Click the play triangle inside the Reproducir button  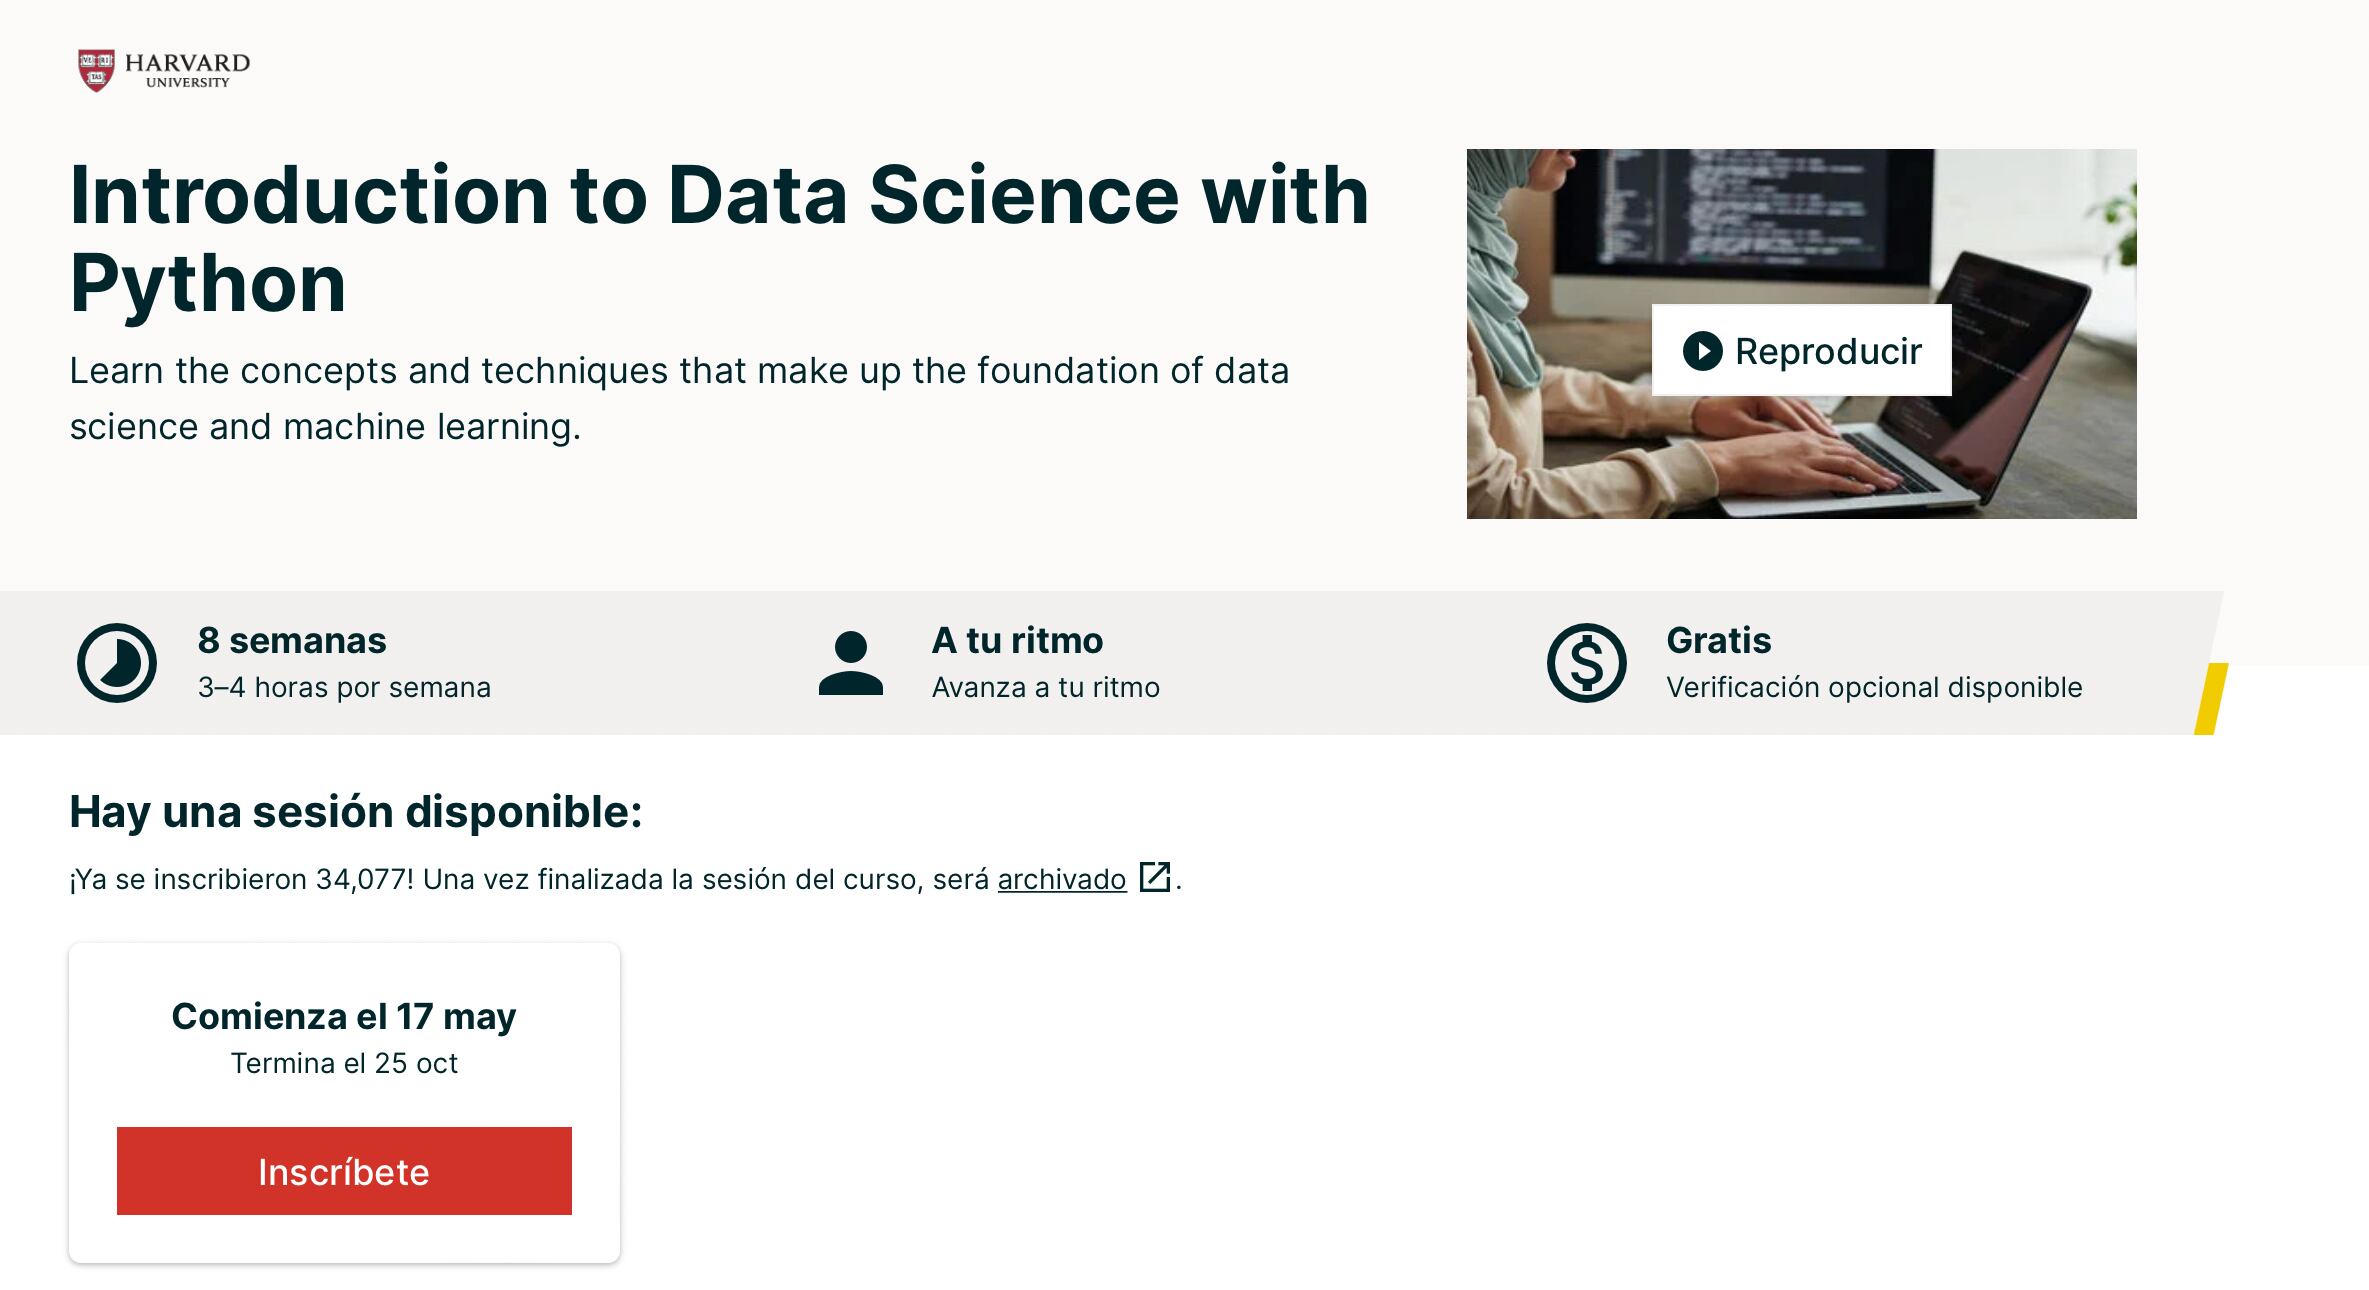[1703, 351]
